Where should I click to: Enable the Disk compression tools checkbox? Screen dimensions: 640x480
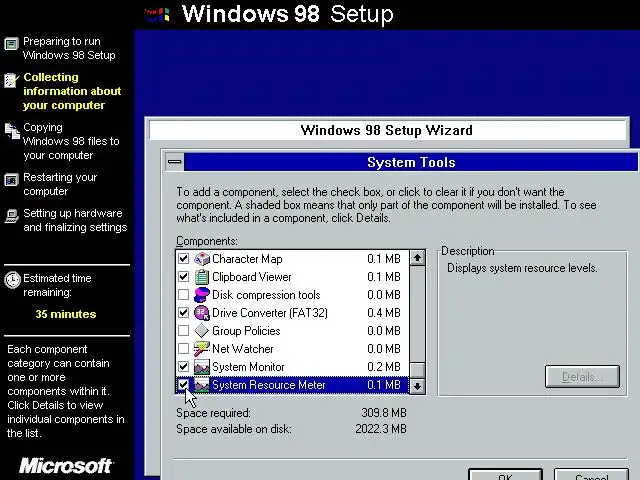pos(184,295)
